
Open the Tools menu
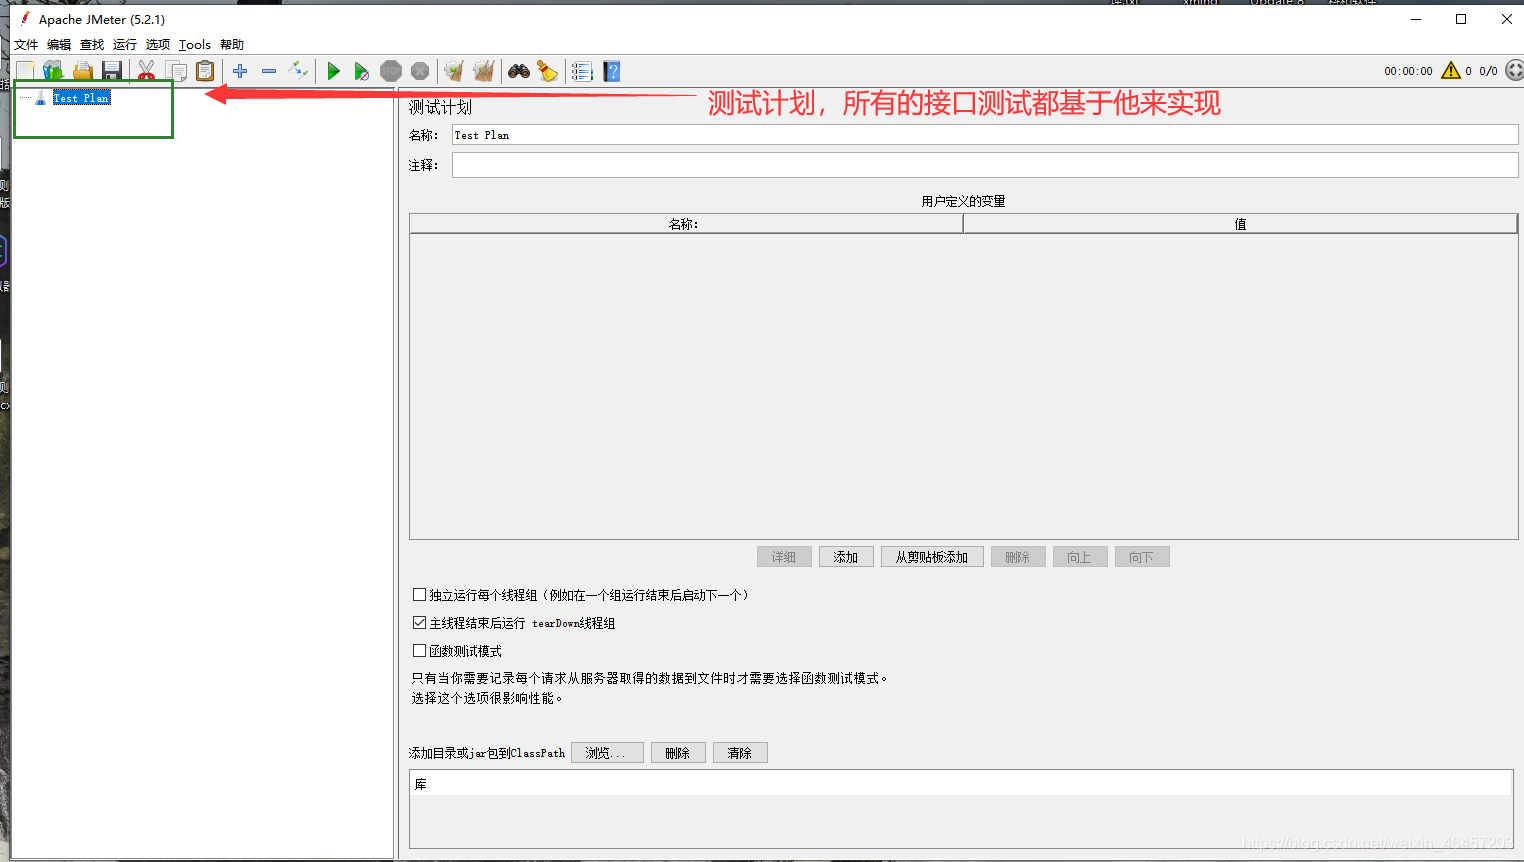pyautogui.click(x=195, y=45)
